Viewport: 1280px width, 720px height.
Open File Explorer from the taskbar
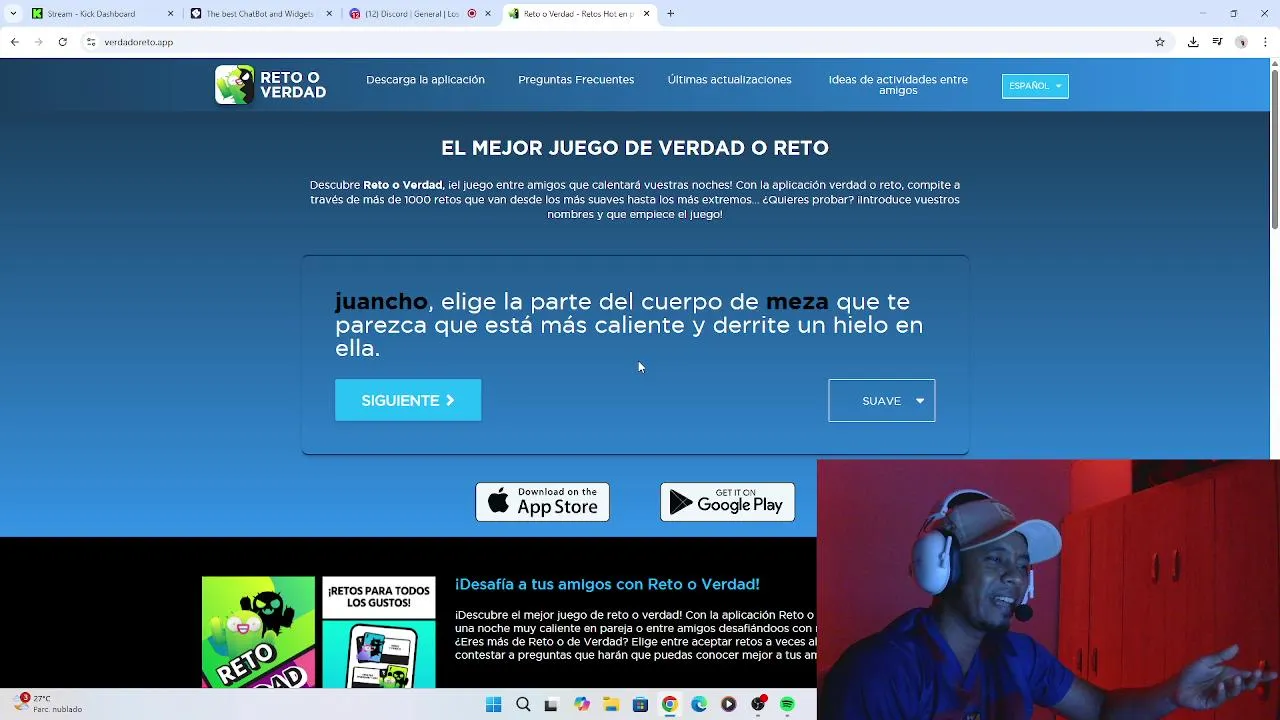[x=611, y=705]
